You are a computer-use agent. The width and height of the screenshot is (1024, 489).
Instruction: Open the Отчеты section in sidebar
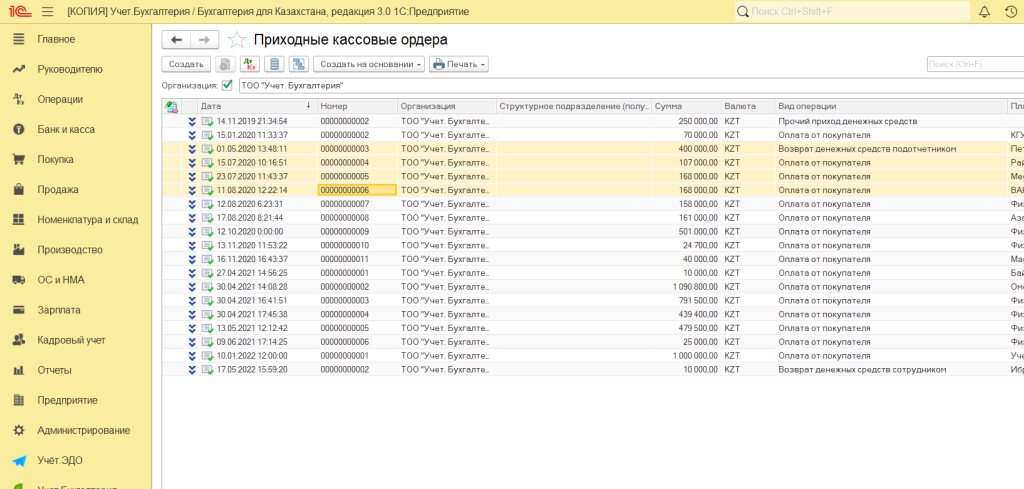[x=54, y=370]
